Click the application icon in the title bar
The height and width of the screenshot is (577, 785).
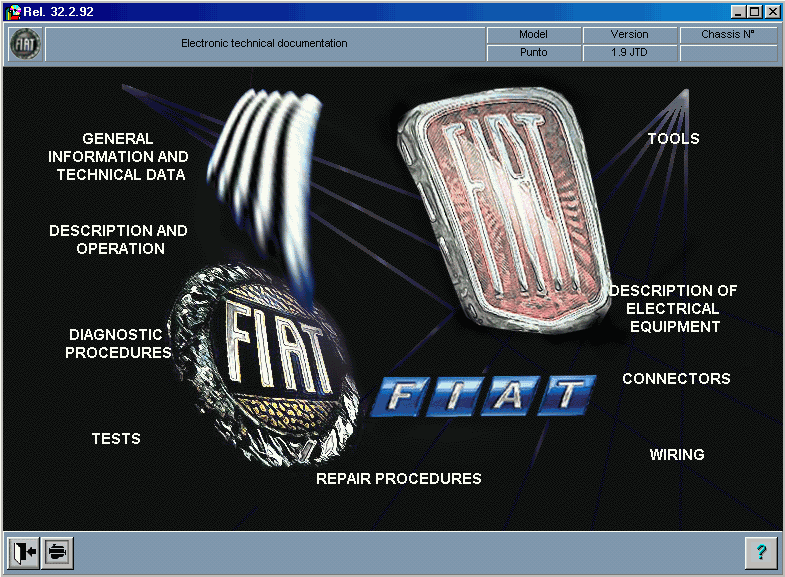pyautogui.click(x=14, y=12)
